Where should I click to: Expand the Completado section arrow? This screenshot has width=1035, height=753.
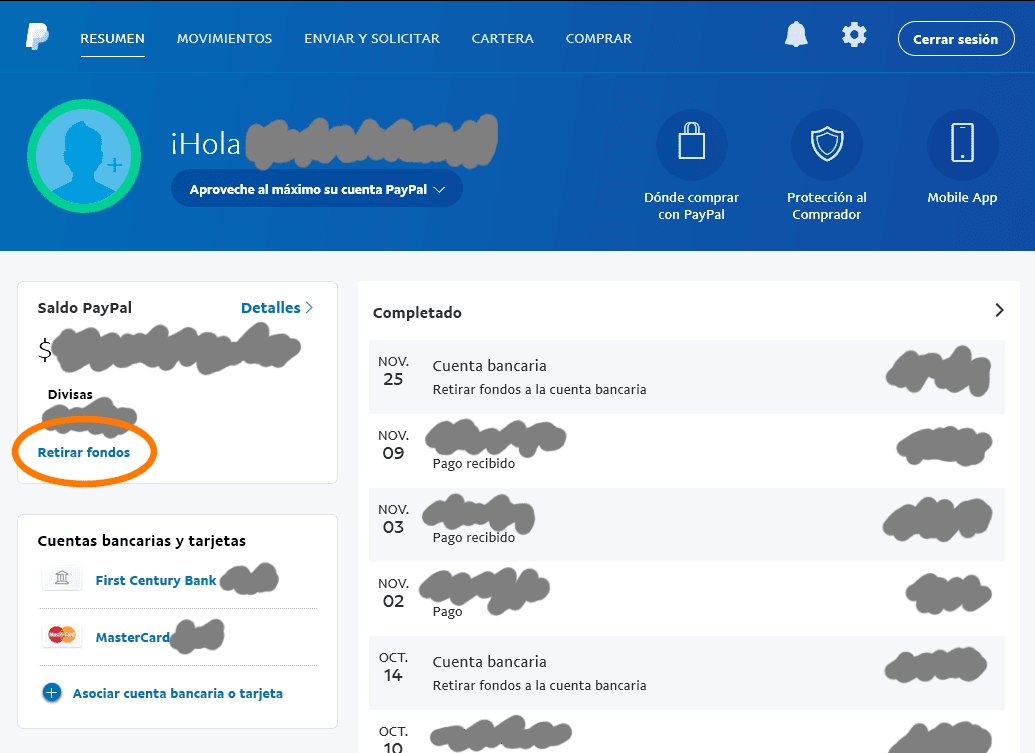click(999, 310)
